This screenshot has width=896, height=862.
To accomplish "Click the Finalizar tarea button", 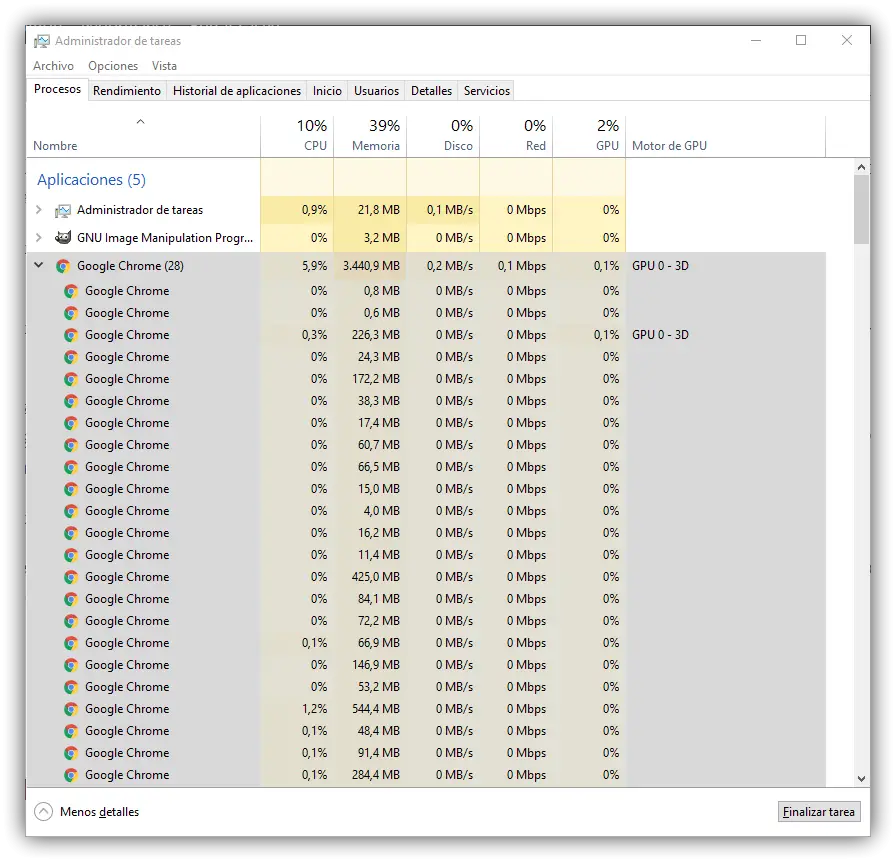I will coord(818,812).
